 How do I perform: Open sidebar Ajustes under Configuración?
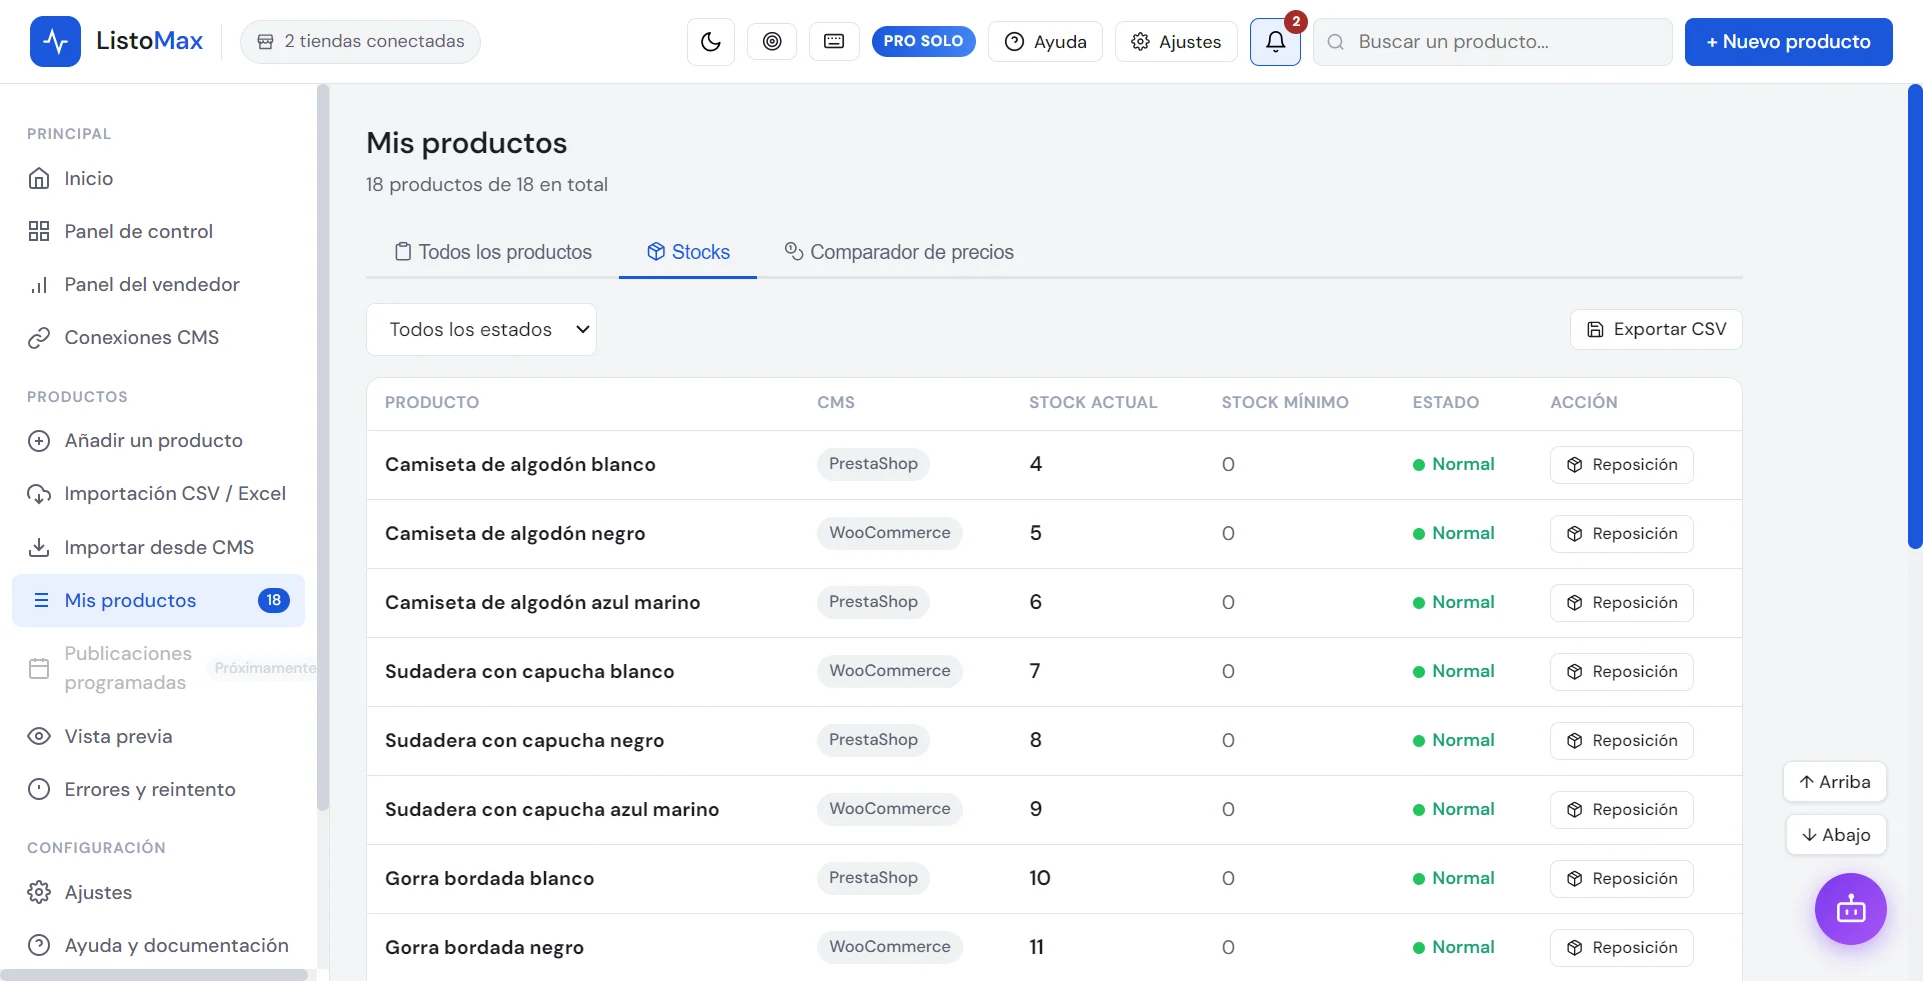click(x=159, y=892)
